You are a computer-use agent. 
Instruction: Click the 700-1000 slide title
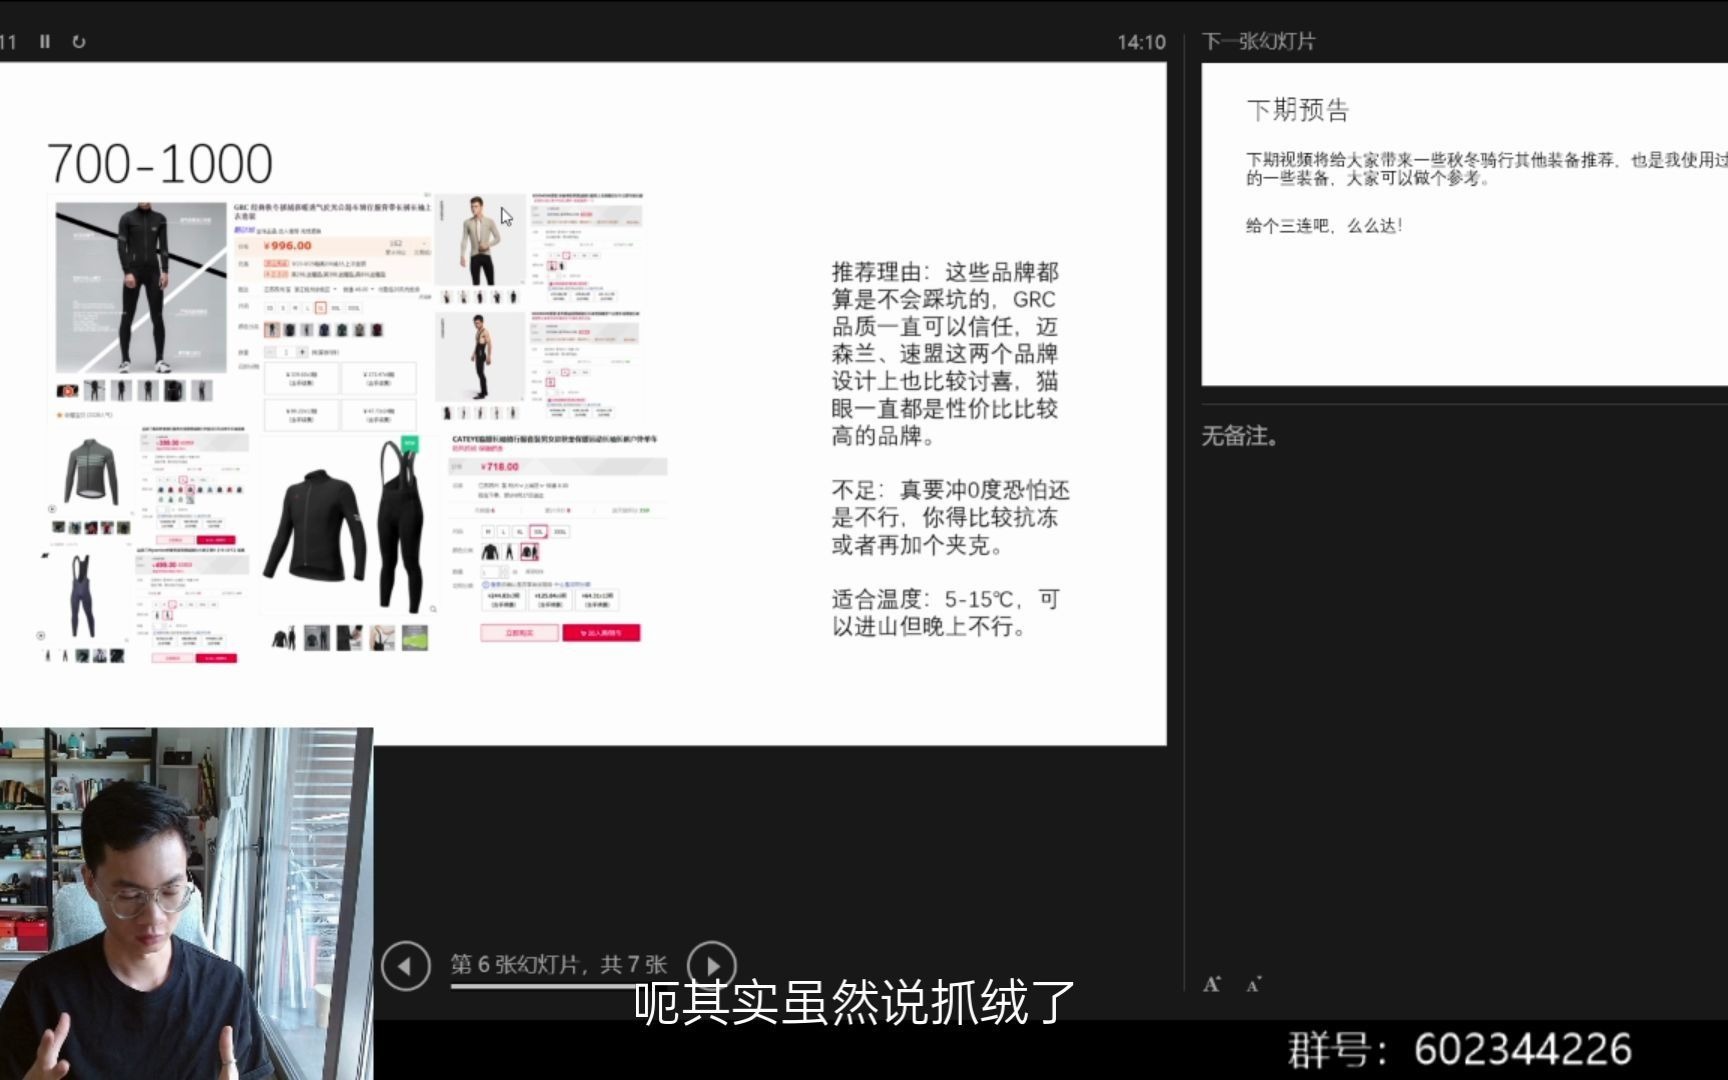click(160, 164)
